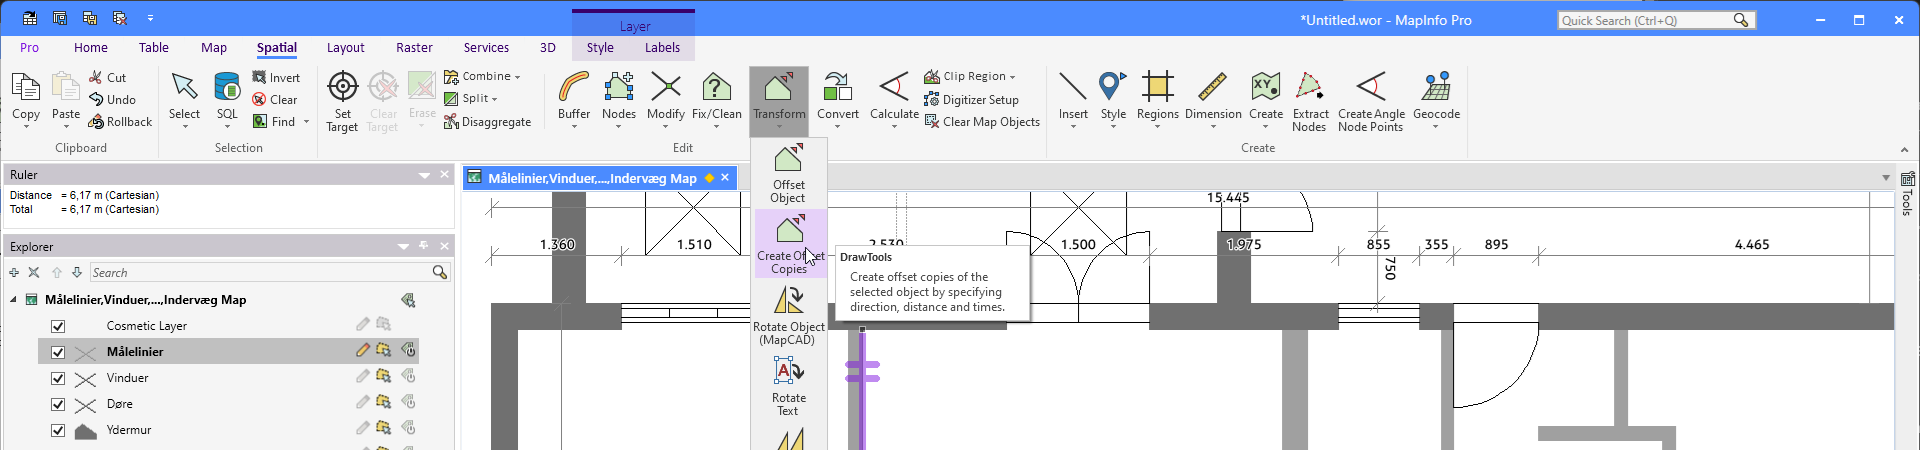The image size is (1920, 450).
Task: Toggle Målelinier layer visibility checkbox
Action: tap(58, 352)
